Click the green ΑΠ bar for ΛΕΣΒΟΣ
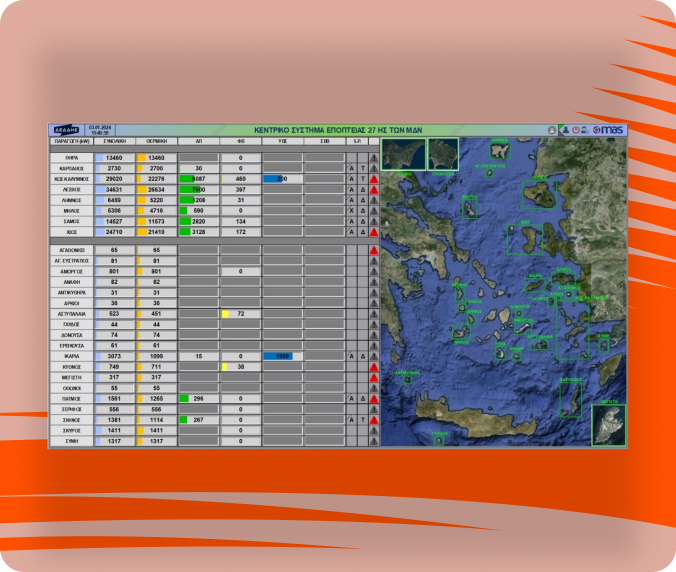 coord(192,189)
